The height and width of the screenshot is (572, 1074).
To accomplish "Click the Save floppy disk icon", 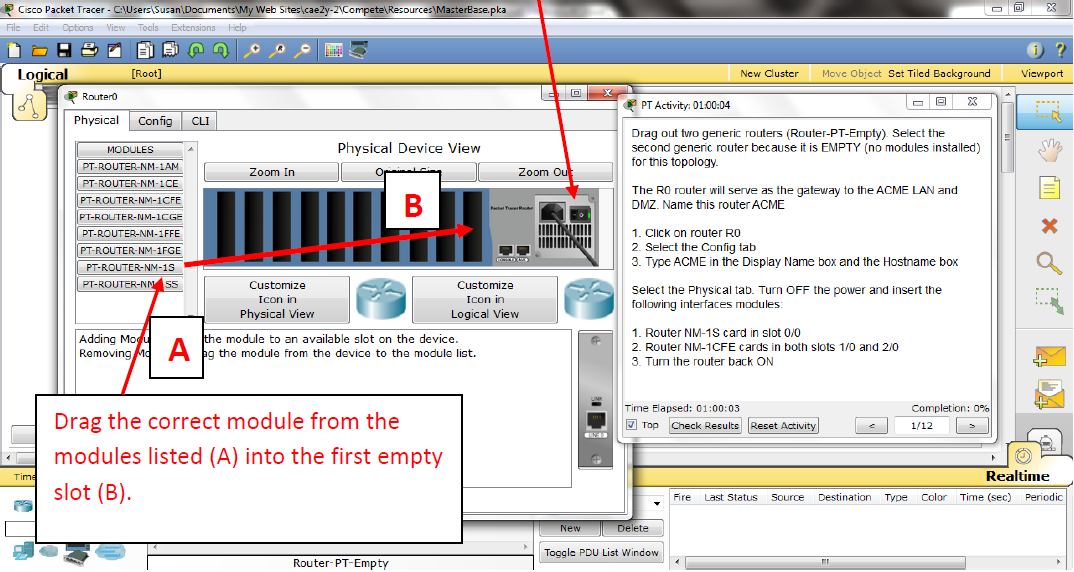I will [x=64, y=50].
